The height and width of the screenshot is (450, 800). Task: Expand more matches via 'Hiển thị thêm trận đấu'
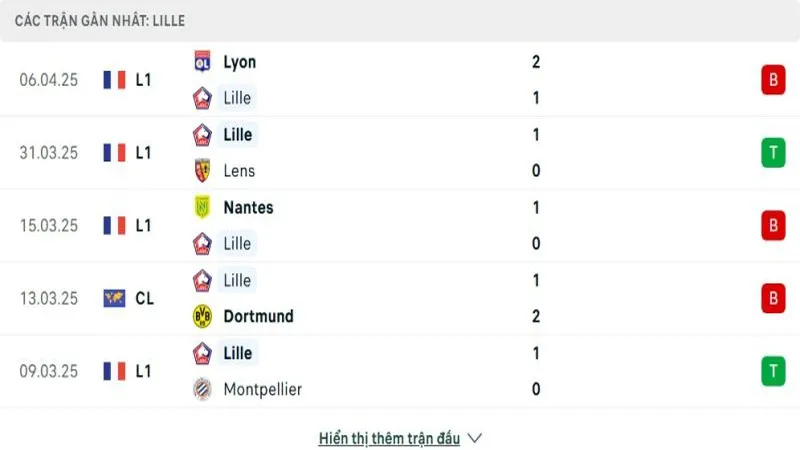coord(389,438)
